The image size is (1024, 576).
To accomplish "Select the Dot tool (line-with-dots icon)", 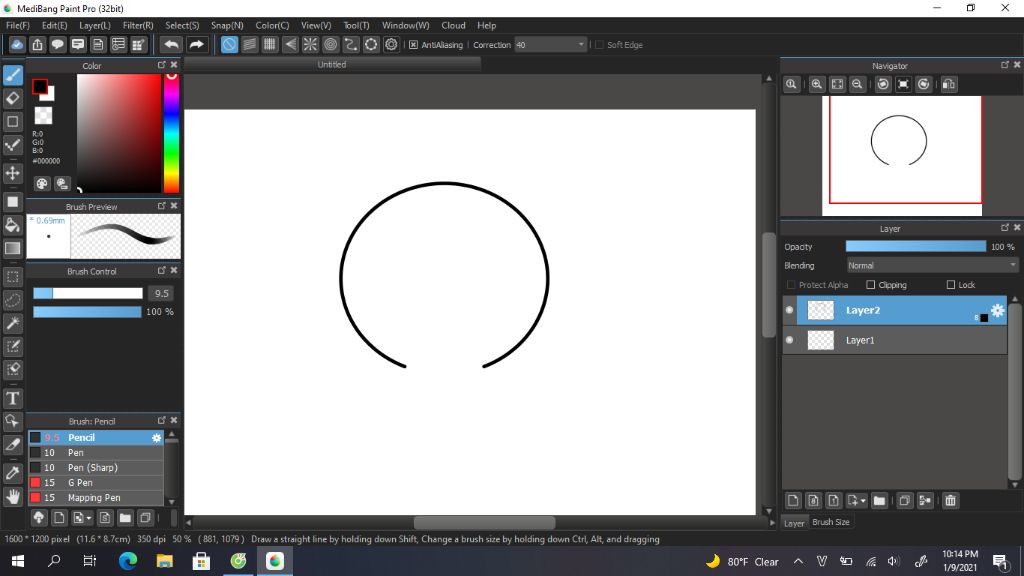I will (13, 145).
